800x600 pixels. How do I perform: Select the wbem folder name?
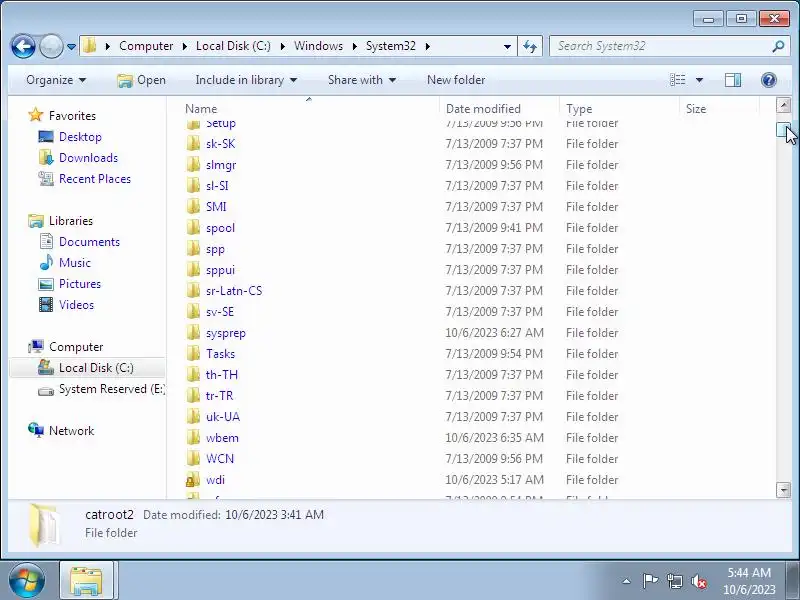pyautogui.click(x=222, y=438)
